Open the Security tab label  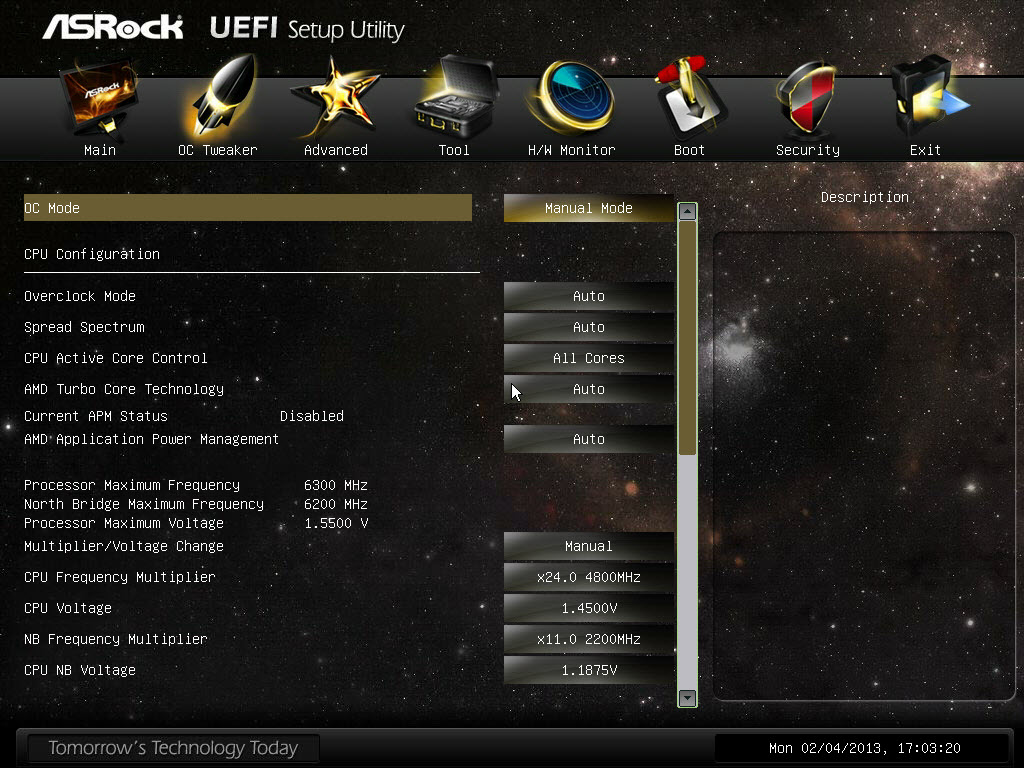pos(808,150)
